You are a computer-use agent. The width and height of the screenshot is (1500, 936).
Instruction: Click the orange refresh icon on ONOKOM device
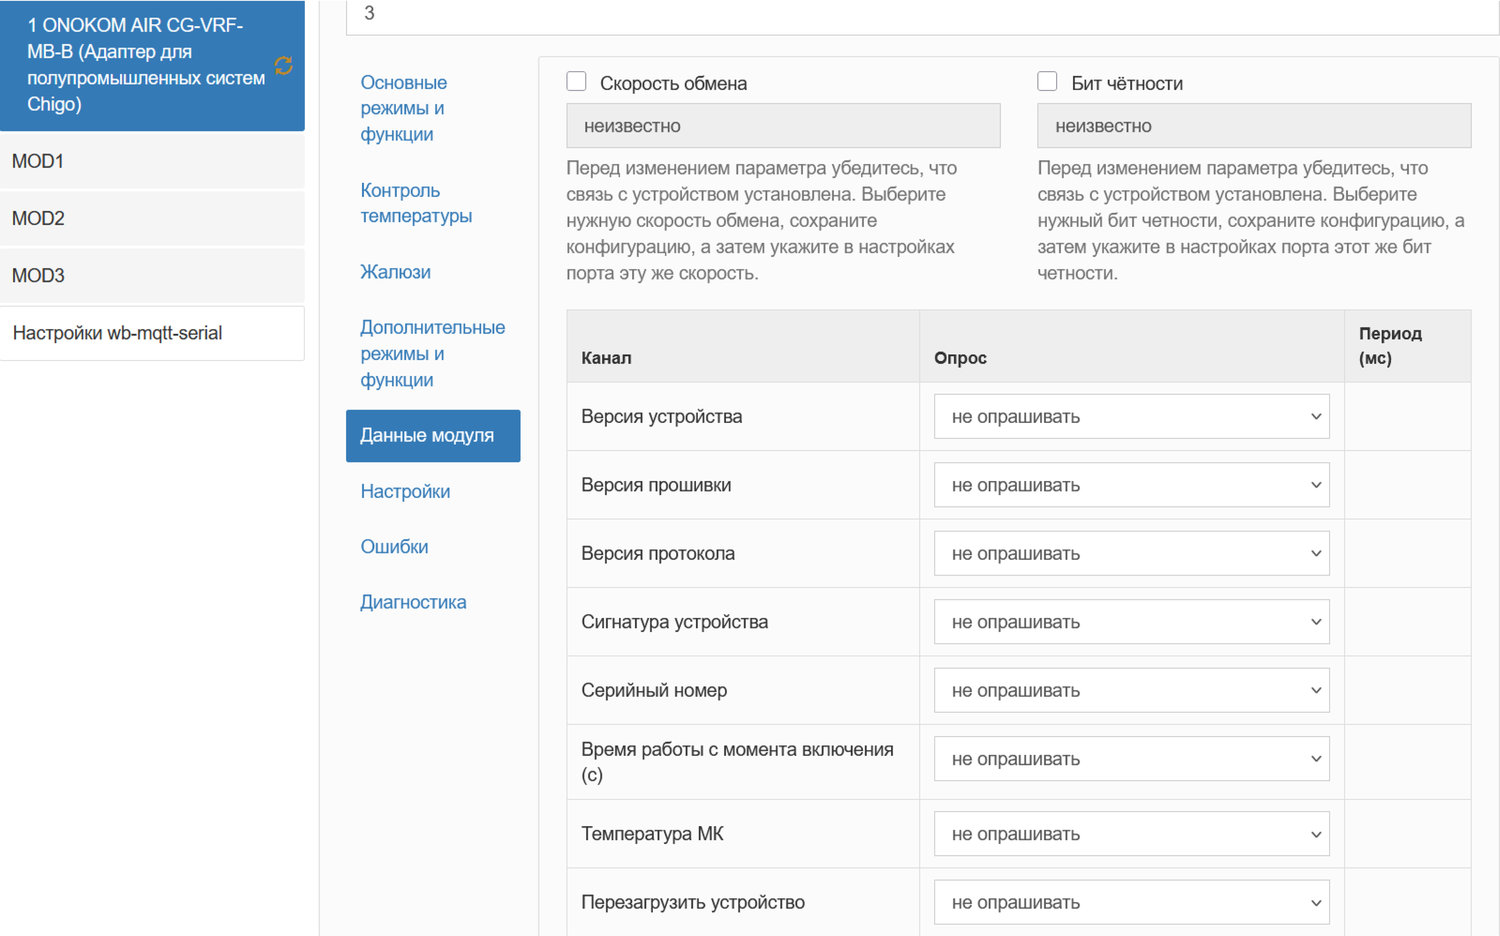pyautogui.click(x=284, y=65)
